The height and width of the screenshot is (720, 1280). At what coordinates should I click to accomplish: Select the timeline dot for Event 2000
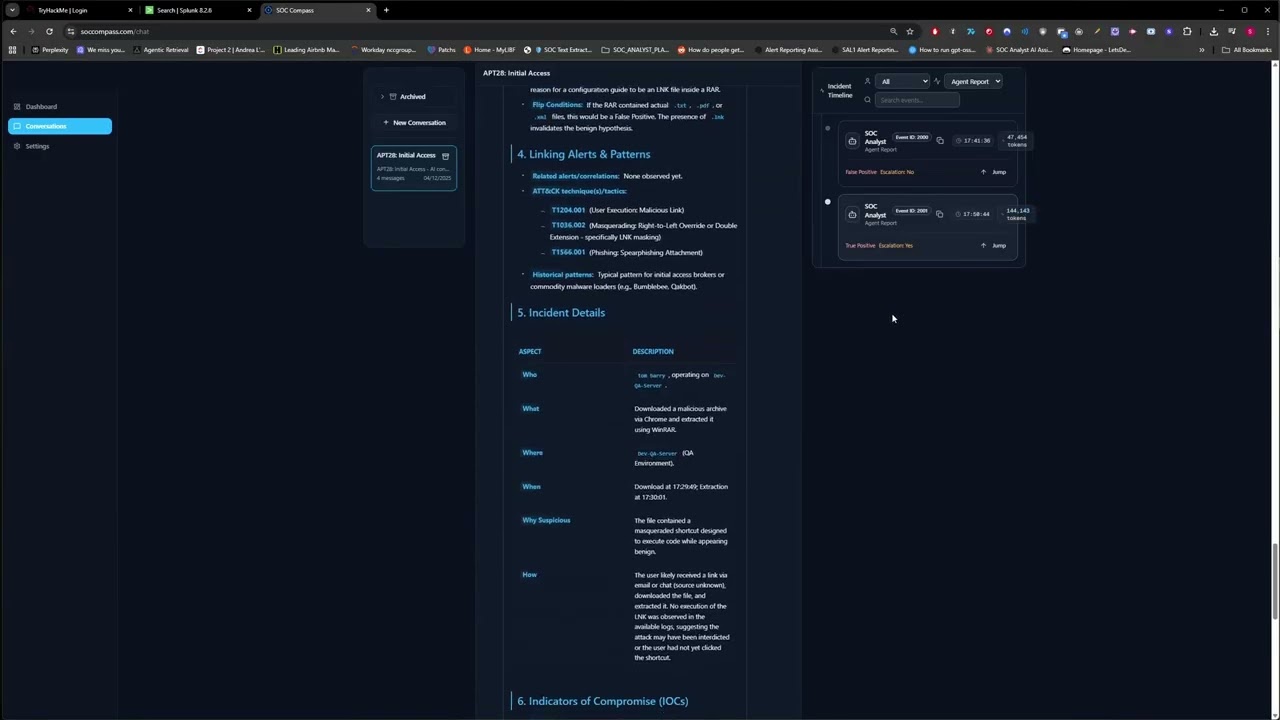pos(827,128)
